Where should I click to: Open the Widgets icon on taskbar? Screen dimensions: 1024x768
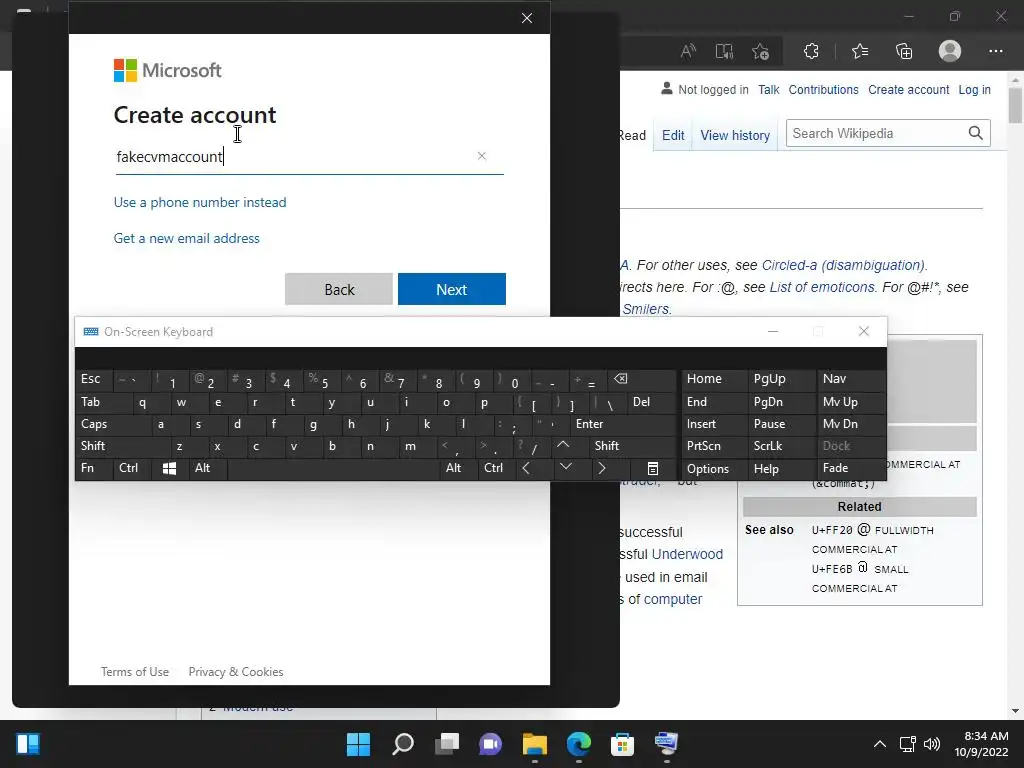coord(28,744)
